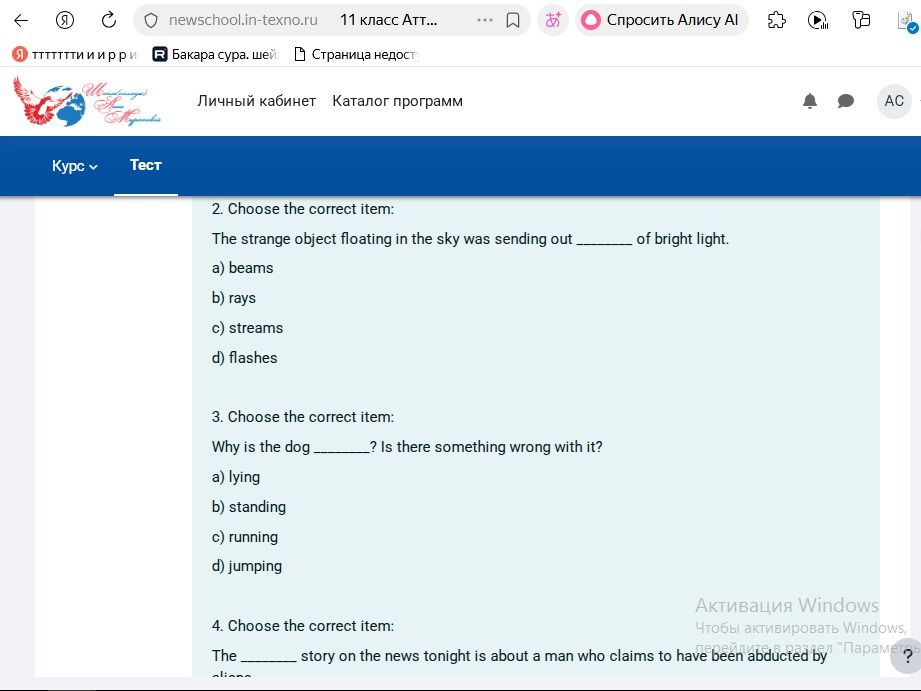This screenshot has width=921, height=691.
Task: Click the site protection shield icon
Action: [151, 21]
